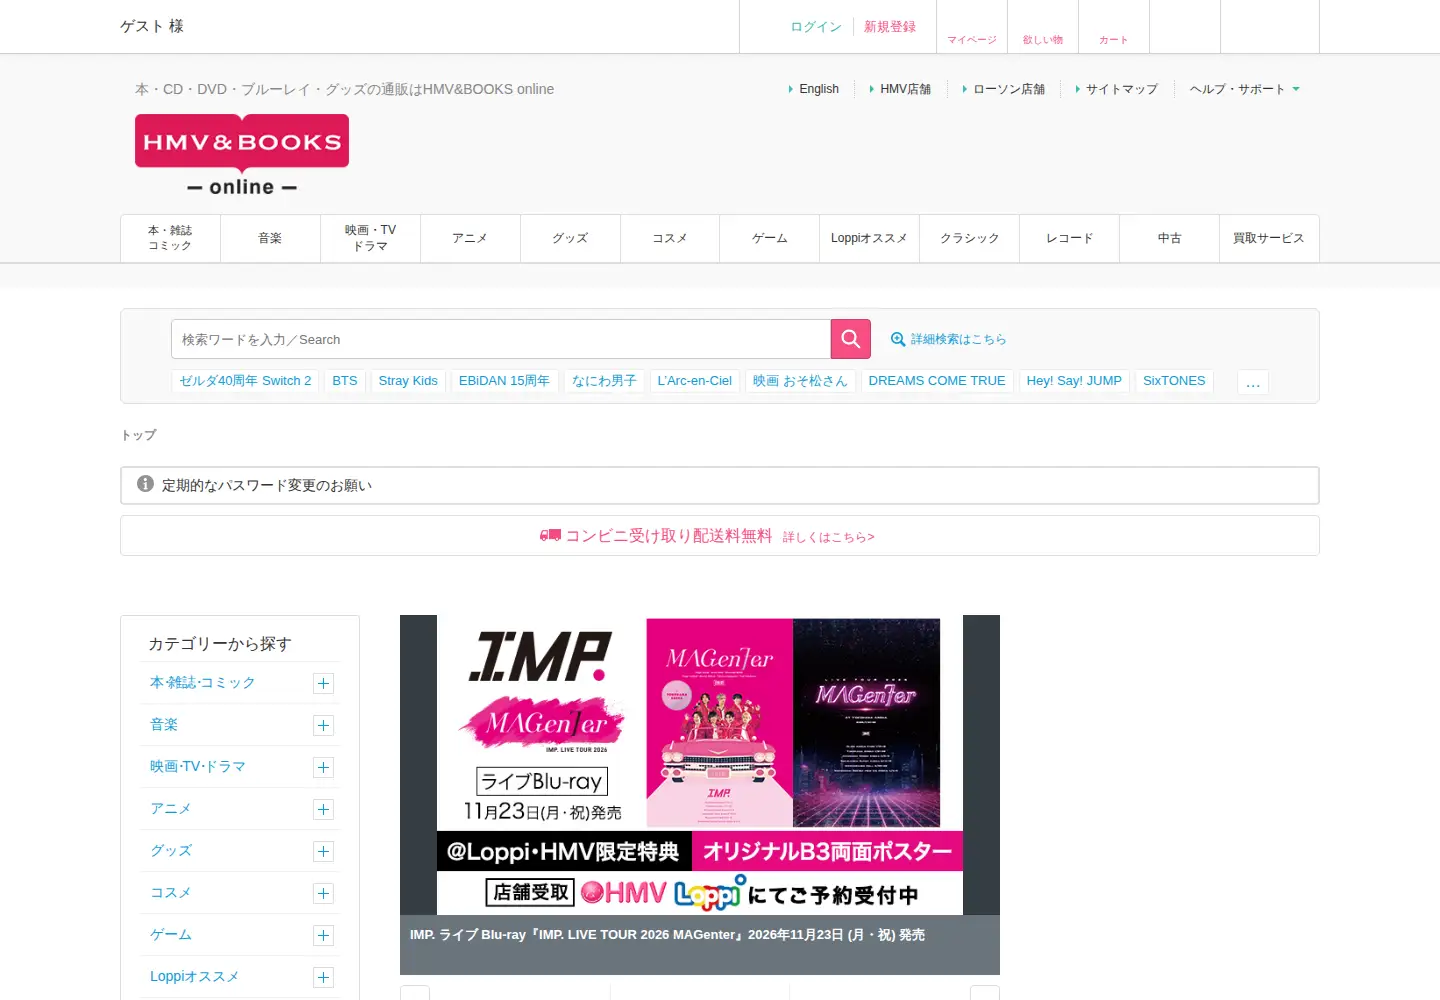
Task: Open the 詳細検索はこちら link
Action: click(958, 339)
